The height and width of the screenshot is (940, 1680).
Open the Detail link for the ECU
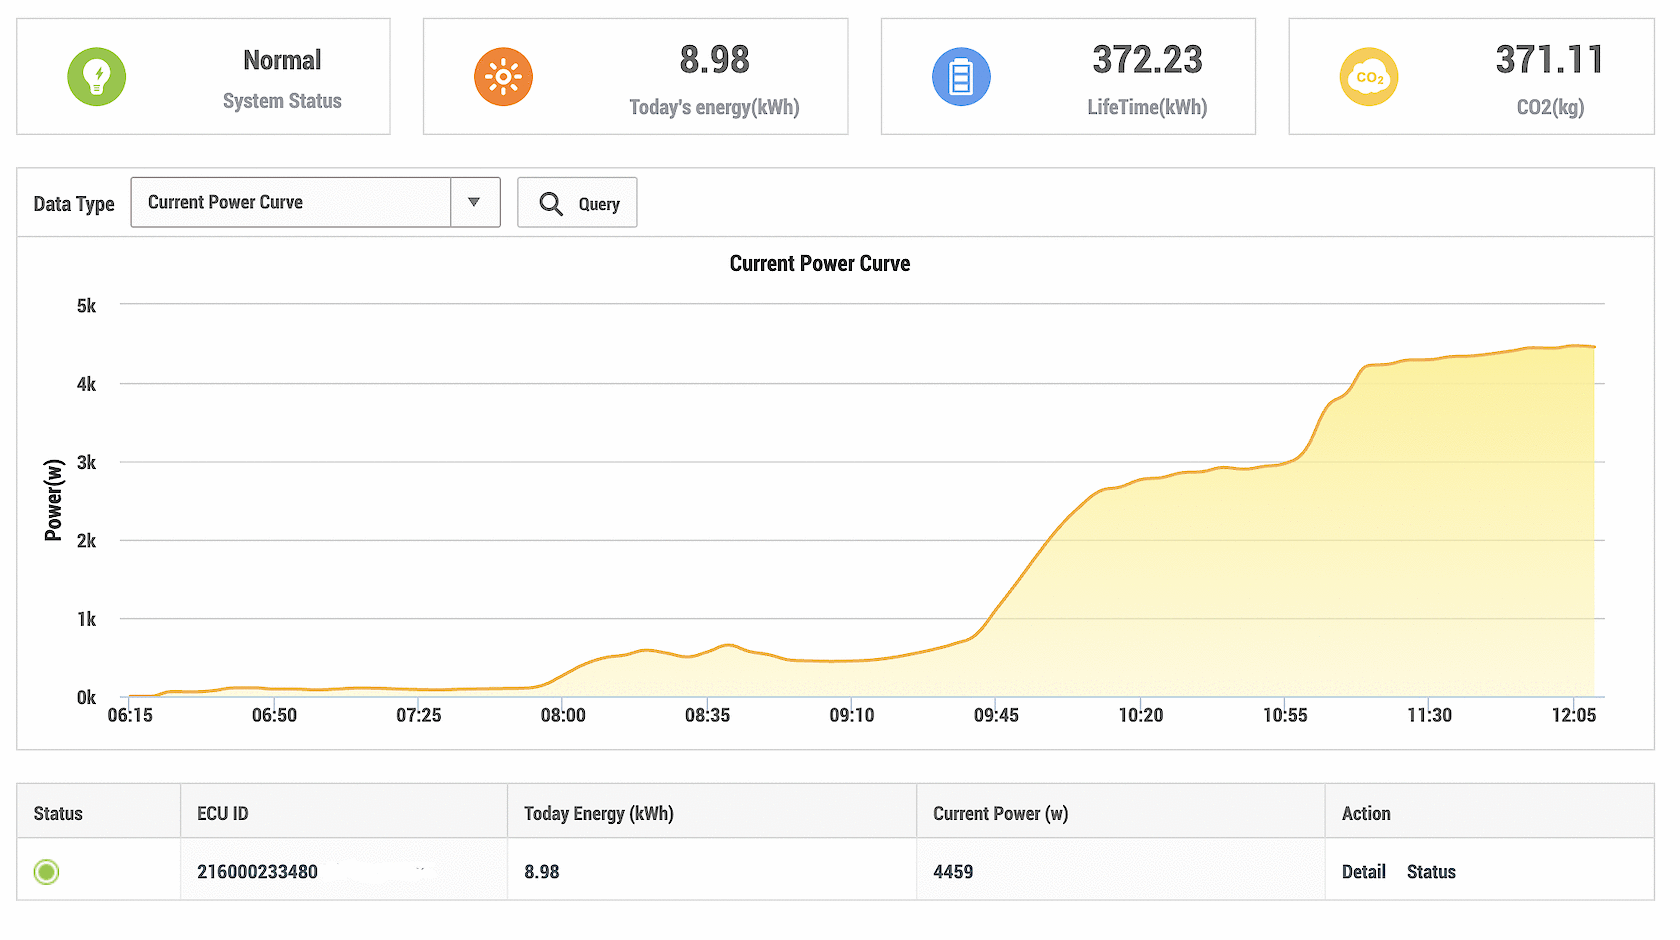coord(1363,872)
